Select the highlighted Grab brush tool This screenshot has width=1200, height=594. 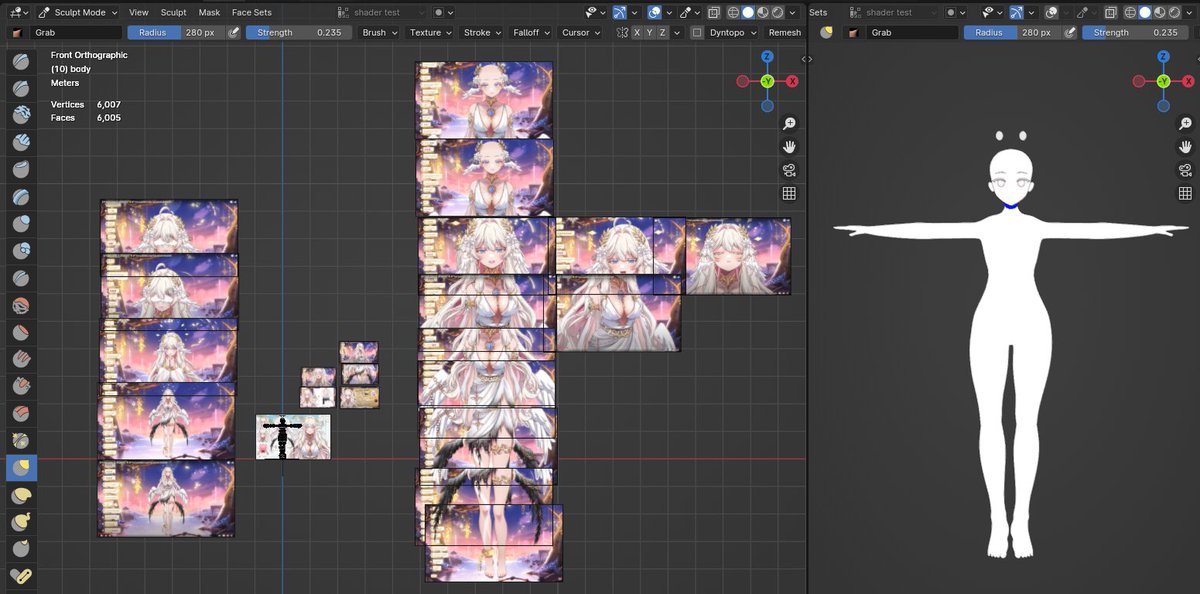21,467
